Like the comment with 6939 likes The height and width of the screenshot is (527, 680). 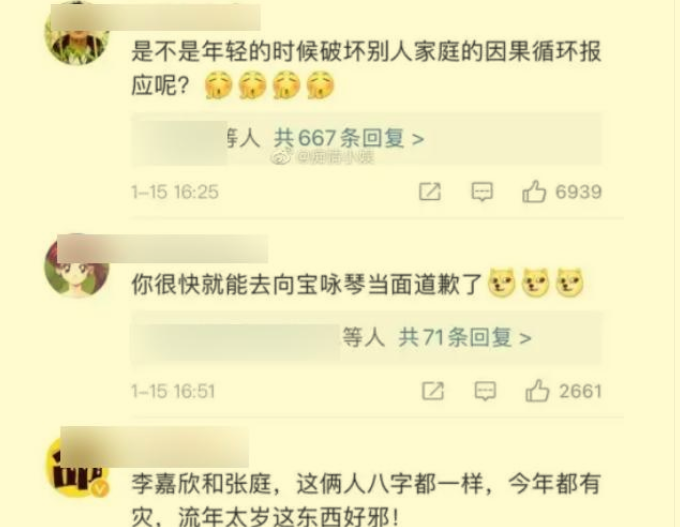coord(534,191)
